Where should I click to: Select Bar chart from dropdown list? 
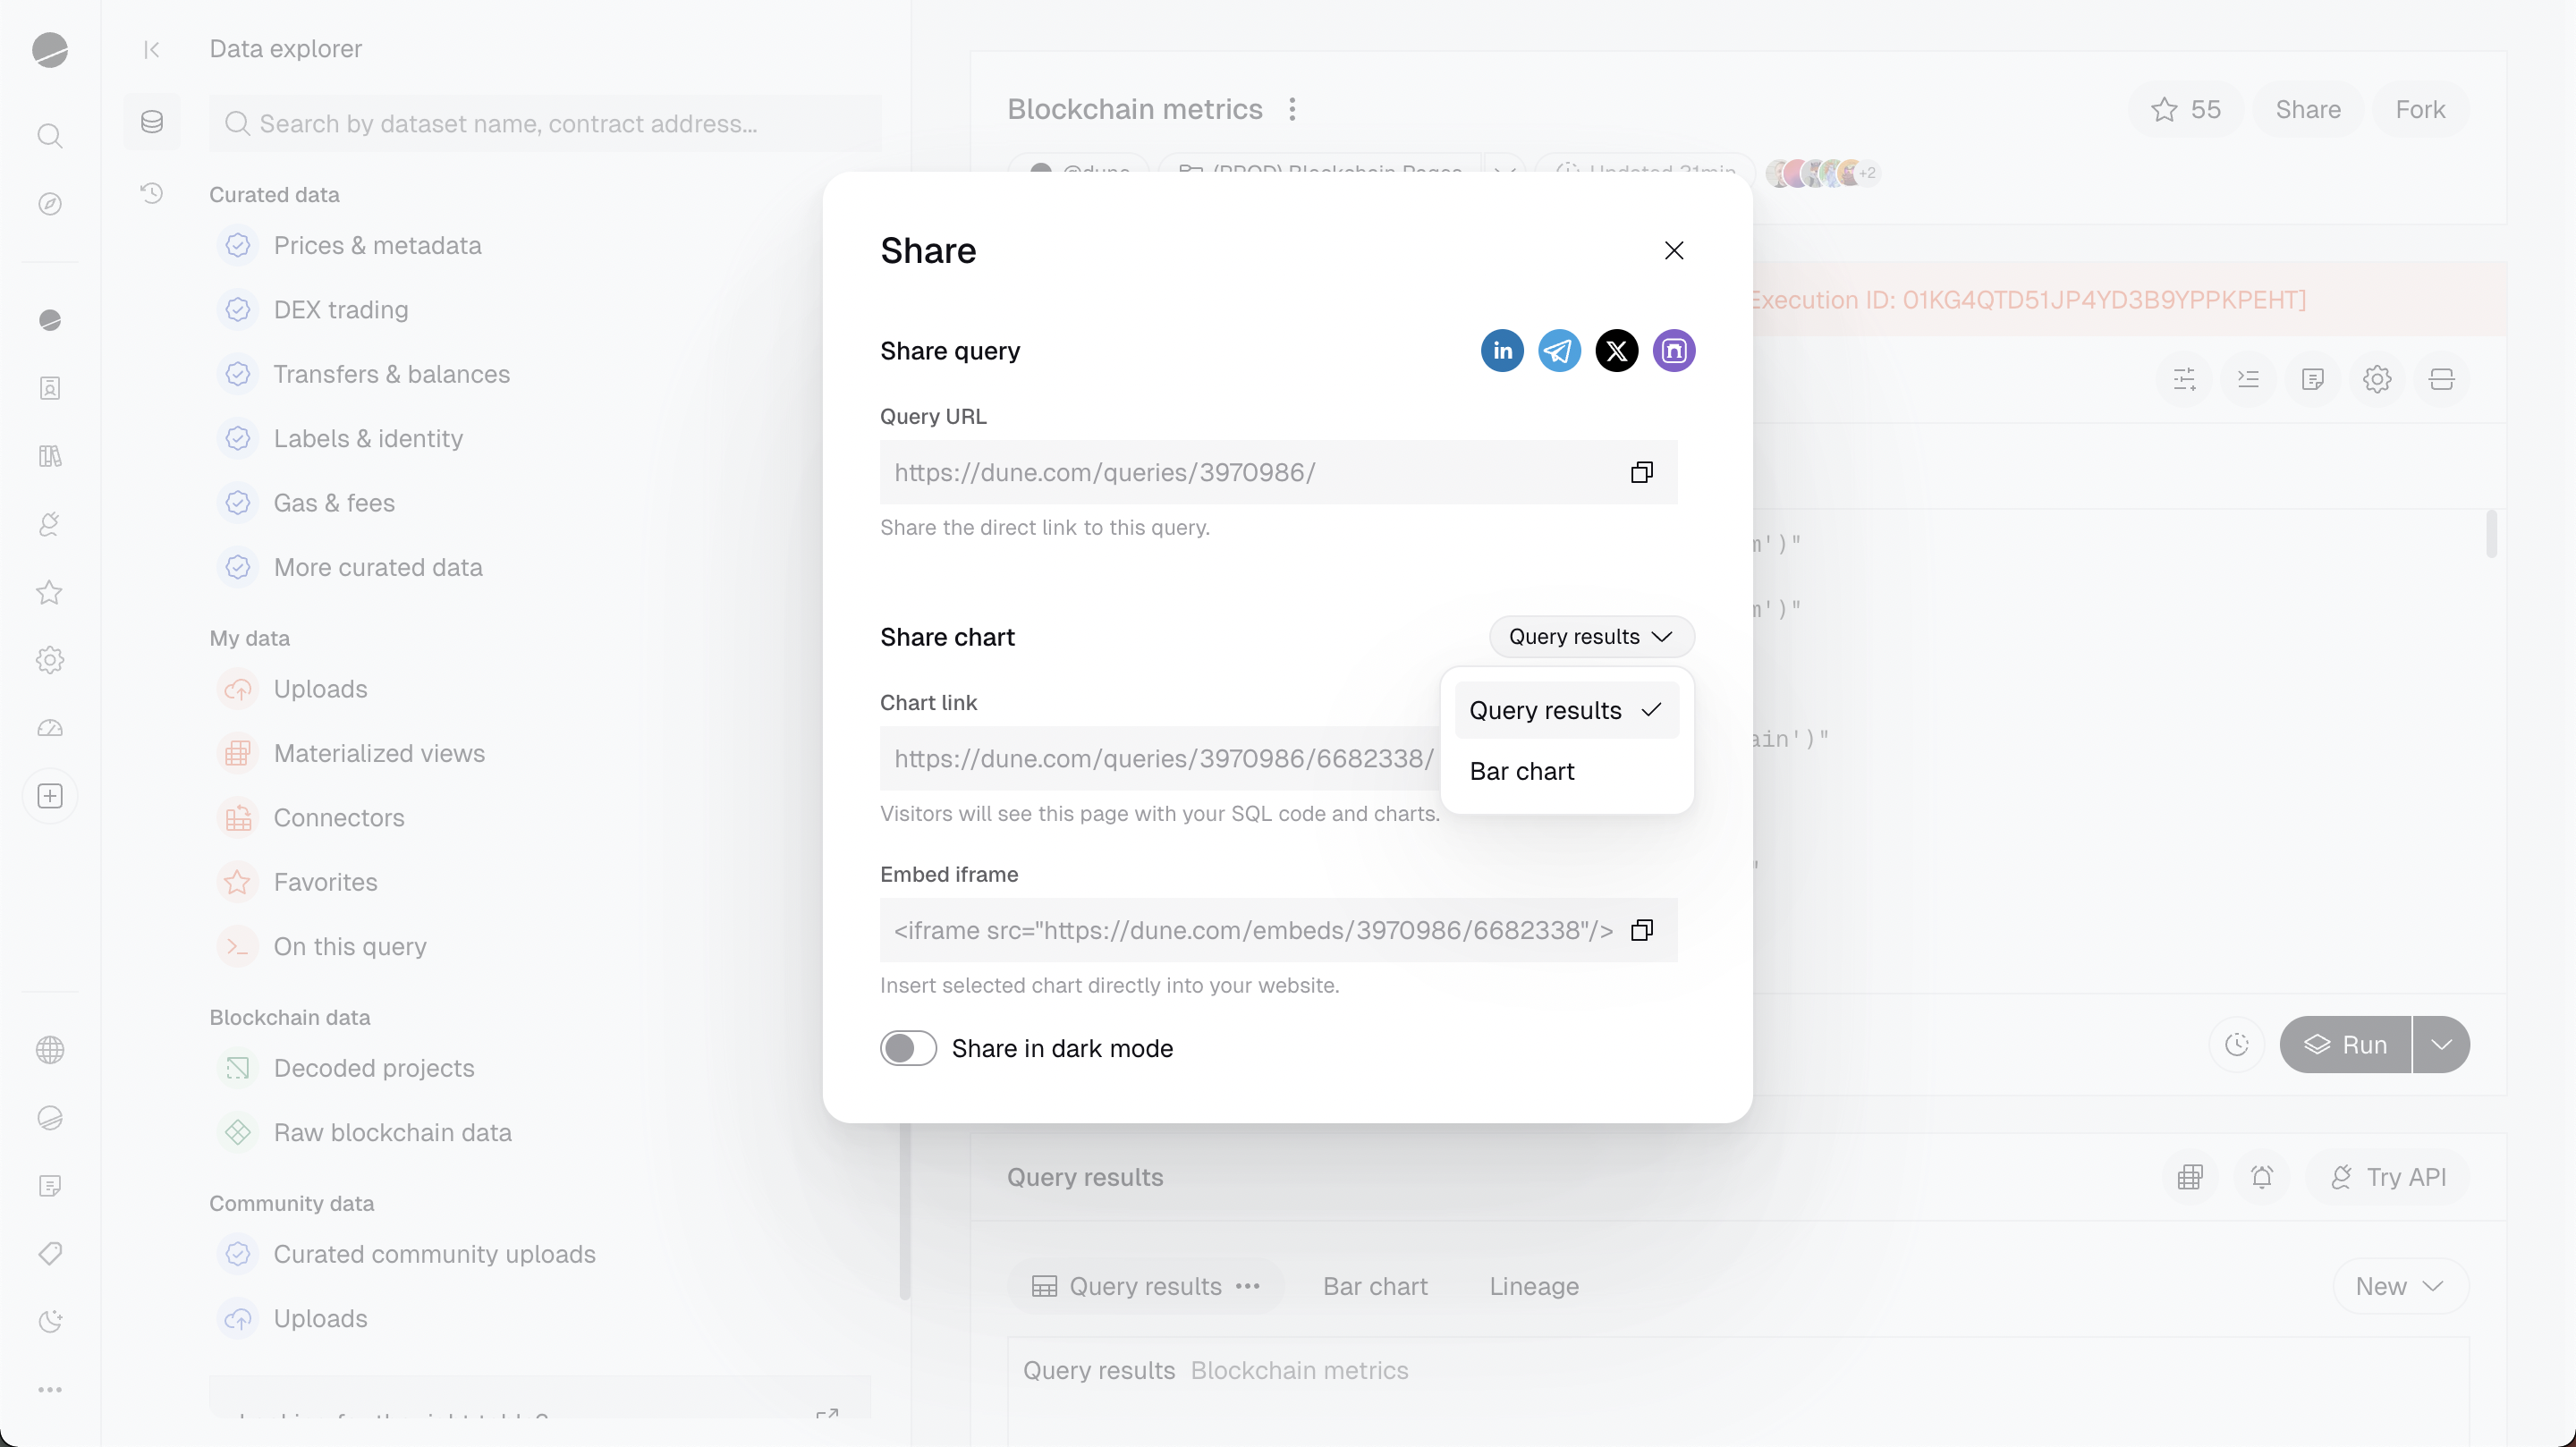[x=1567, y=771]
